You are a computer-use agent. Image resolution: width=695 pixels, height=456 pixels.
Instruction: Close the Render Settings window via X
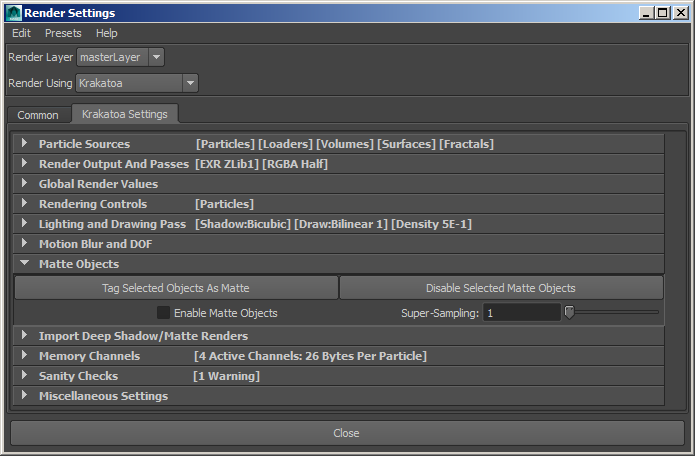(x=680, y=13)
